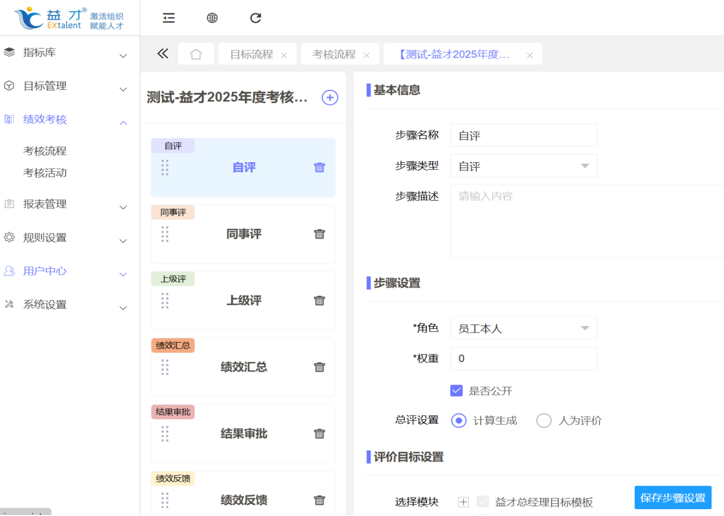Delete the 绩效汇总 step

[x=320, y=367]
